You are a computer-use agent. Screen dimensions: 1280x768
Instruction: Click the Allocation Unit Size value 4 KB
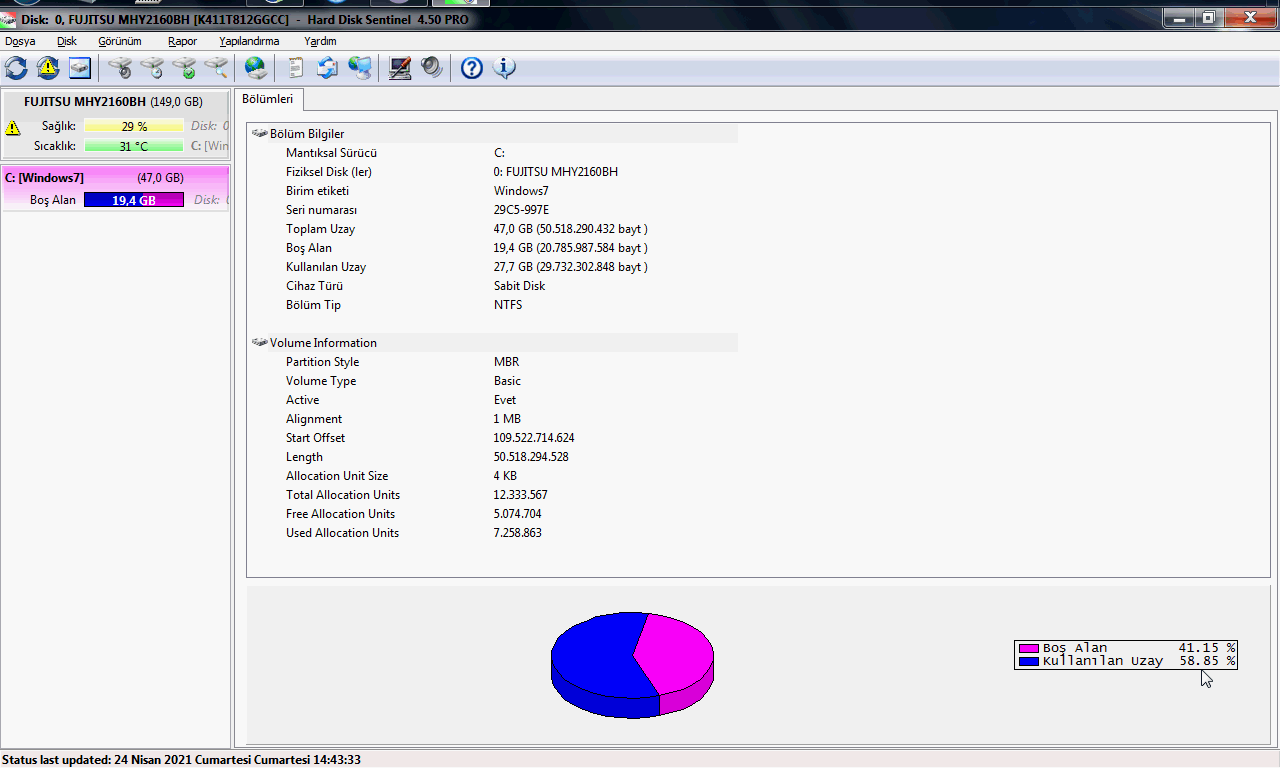click(505, 476)
